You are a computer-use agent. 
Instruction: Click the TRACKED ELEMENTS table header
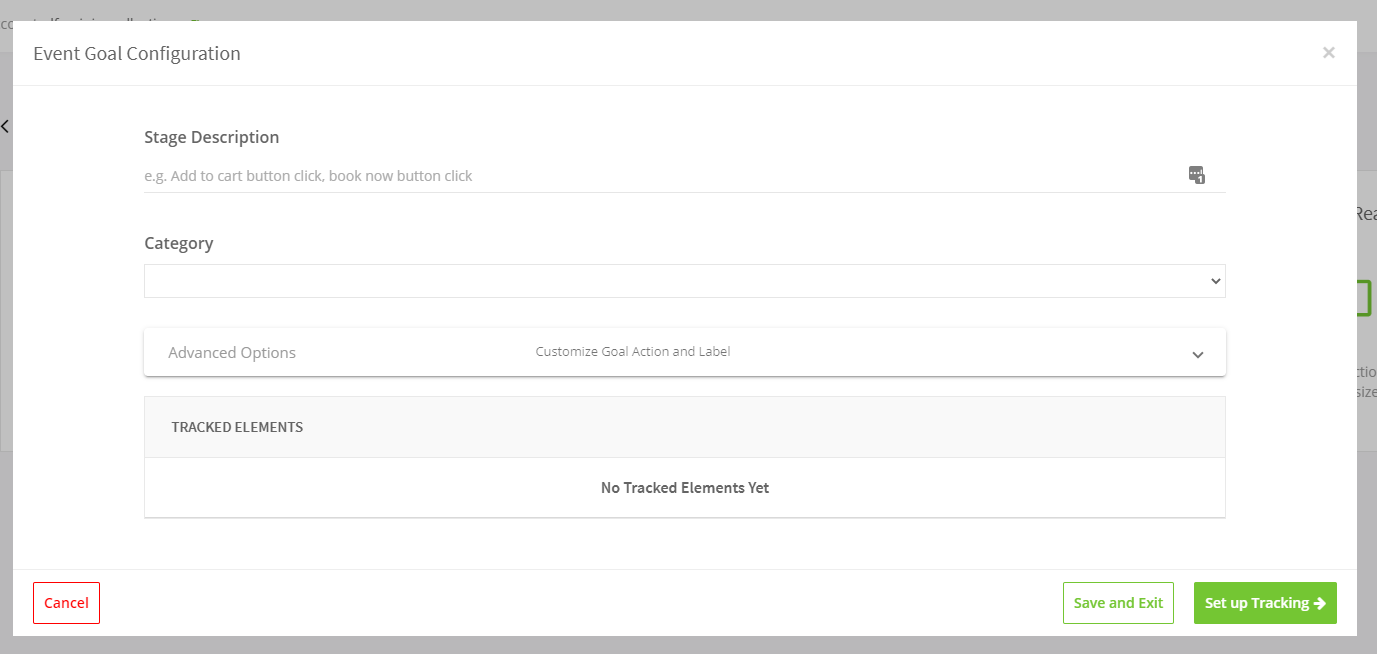(237, 427)
